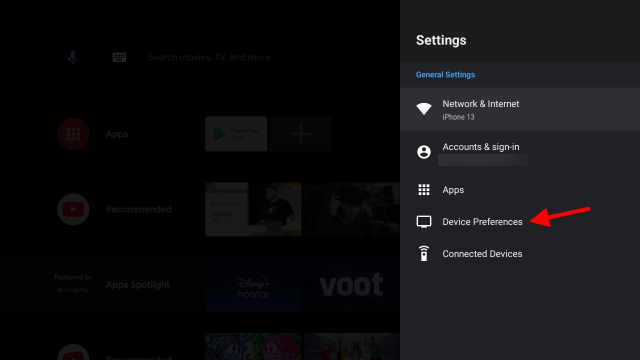Select the Recommended row label beside YouTube

pyautogui.click(x=139, y=209)
